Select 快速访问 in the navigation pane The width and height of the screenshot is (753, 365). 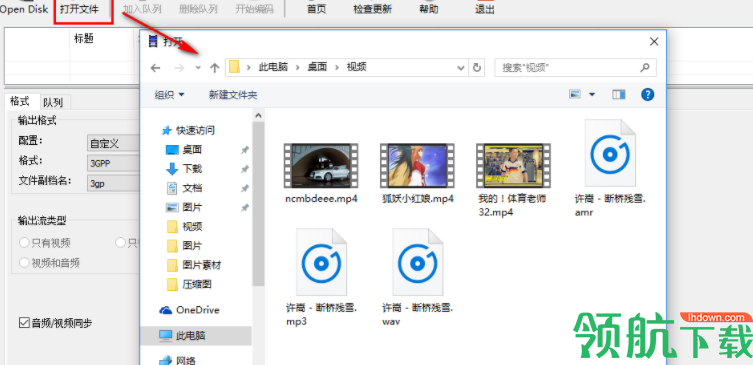coord(188,130)
